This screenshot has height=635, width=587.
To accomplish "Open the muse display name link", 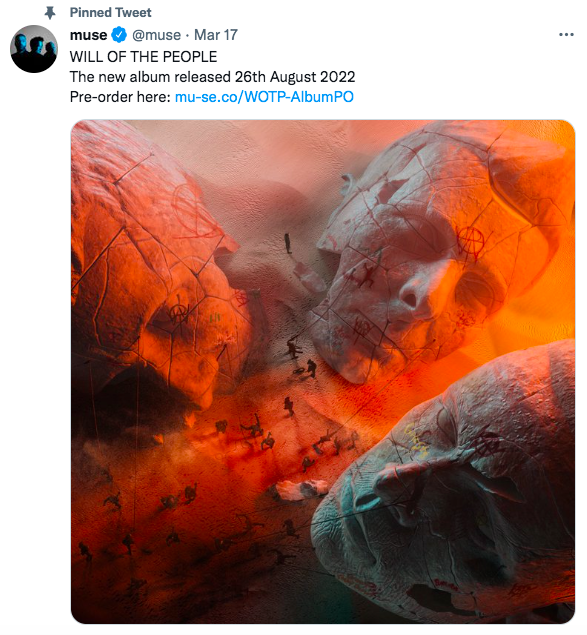I will 88,35.
